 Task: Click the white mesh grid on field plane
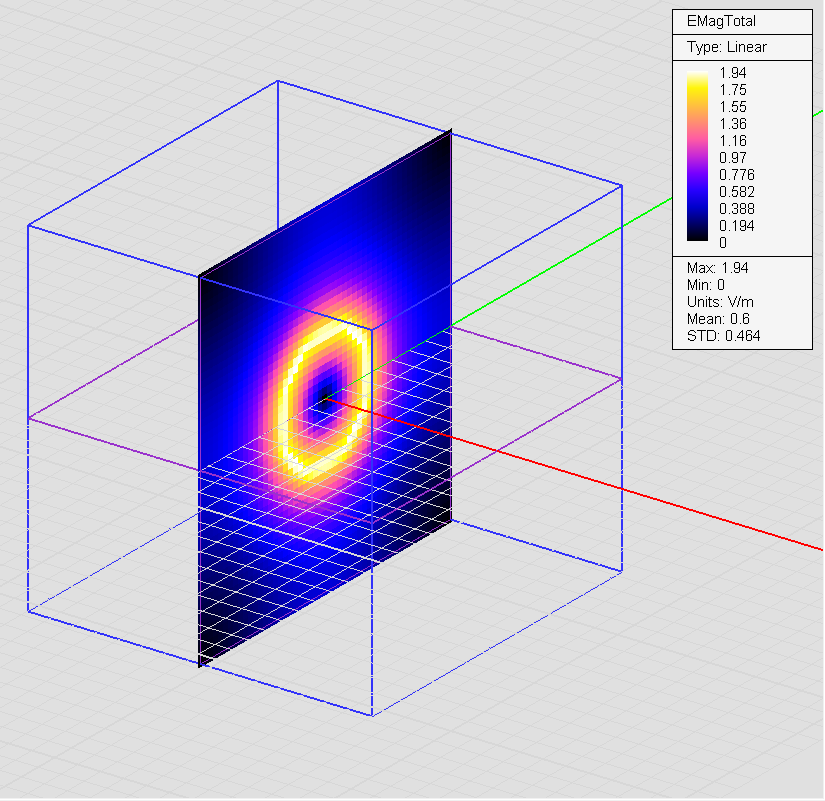pos(300,560)
